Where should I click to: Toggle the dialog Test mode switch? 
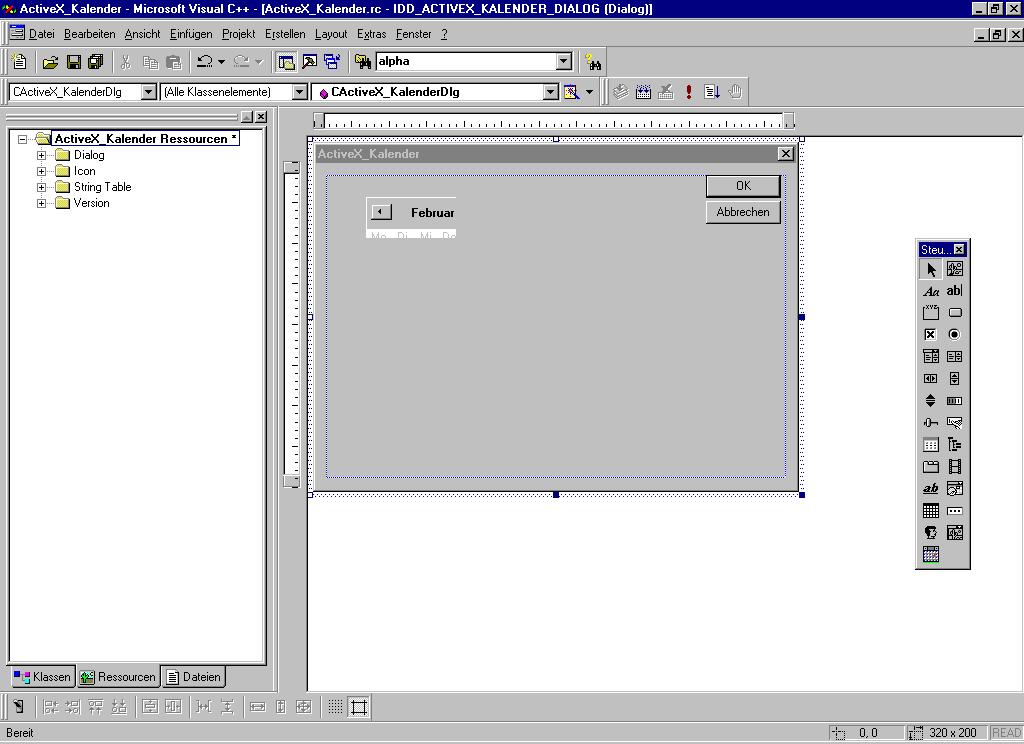tap(18, 707)
